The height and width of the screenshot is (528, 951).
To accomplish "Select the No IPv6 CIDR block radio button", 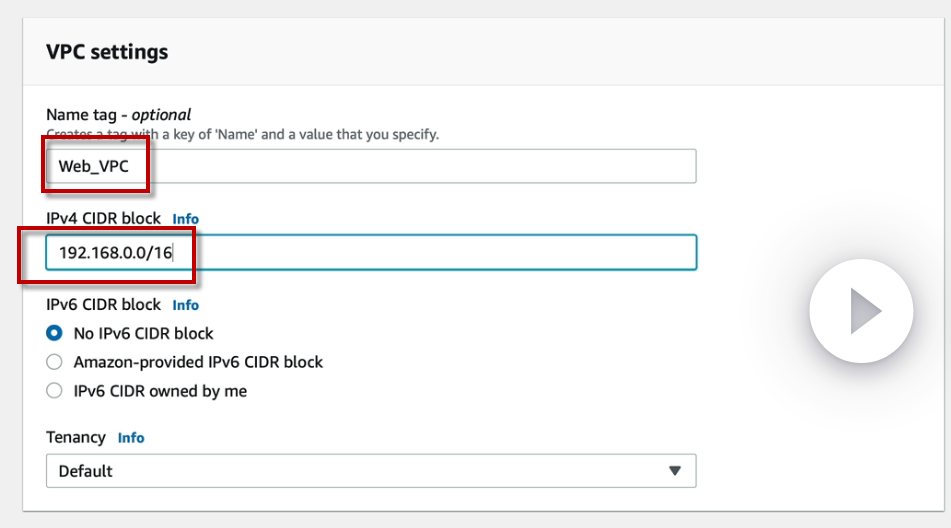I will [55, 333].
